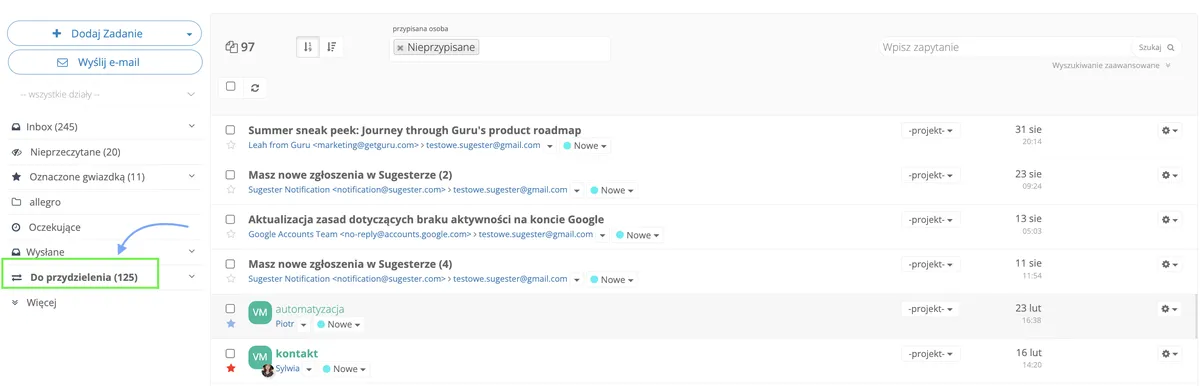
Task: Open -projekt- dropdown for Masz nowe zgłoszenia (2)
Action: coord(931,175)
